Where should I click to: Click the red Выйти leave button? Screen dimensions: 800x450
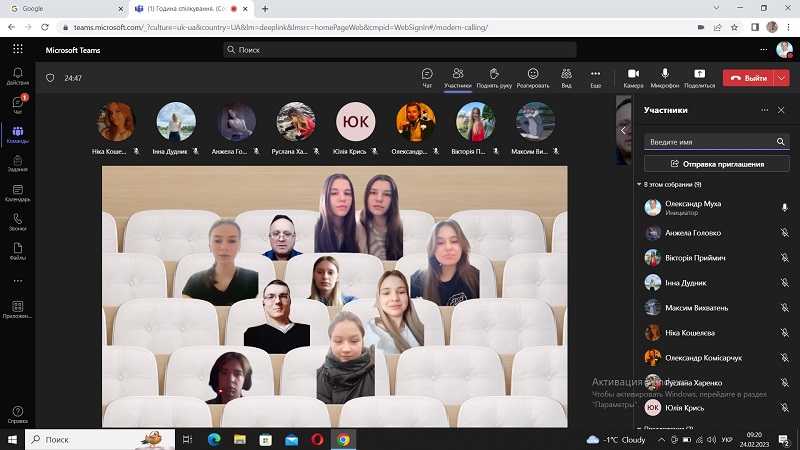(749, 77)
